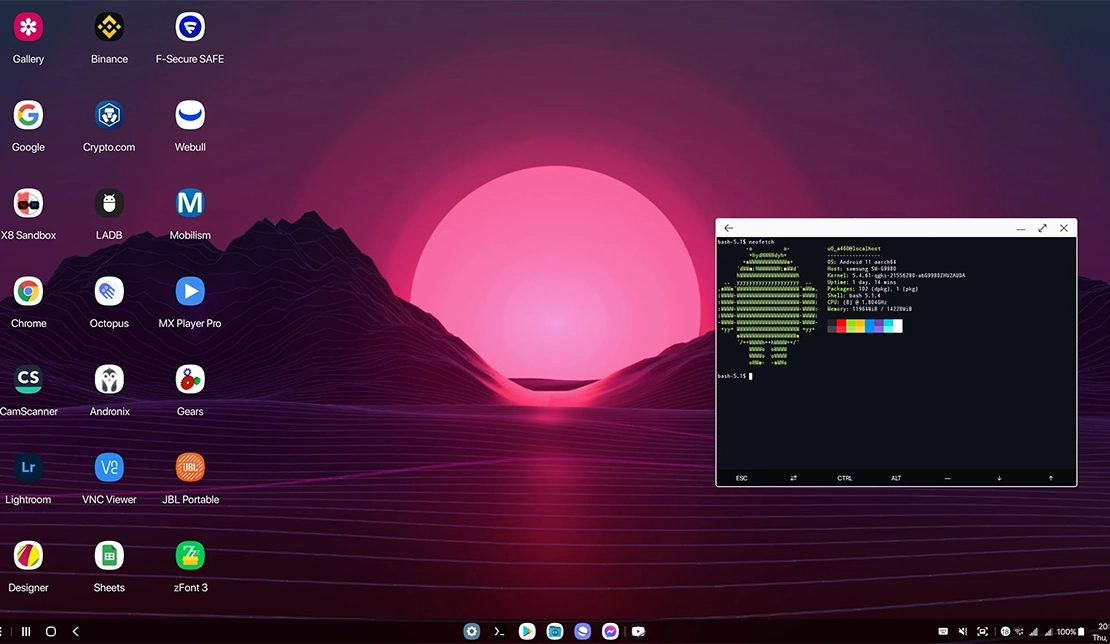The height and width of the screenshot is (644, 1110).
Task: Open Andronix from the desktop
Action: 108,380
